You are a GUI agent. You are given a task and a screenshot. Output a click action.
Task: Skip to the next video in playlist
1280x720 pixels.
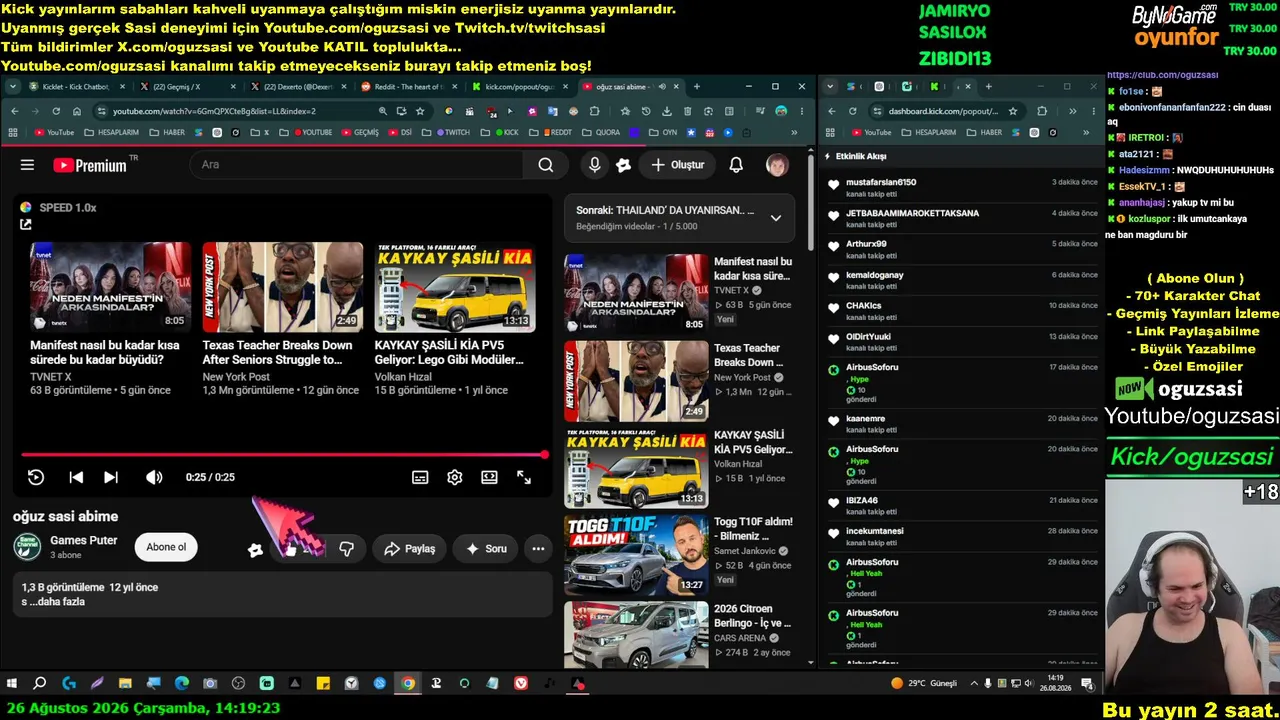coord(111,477)
